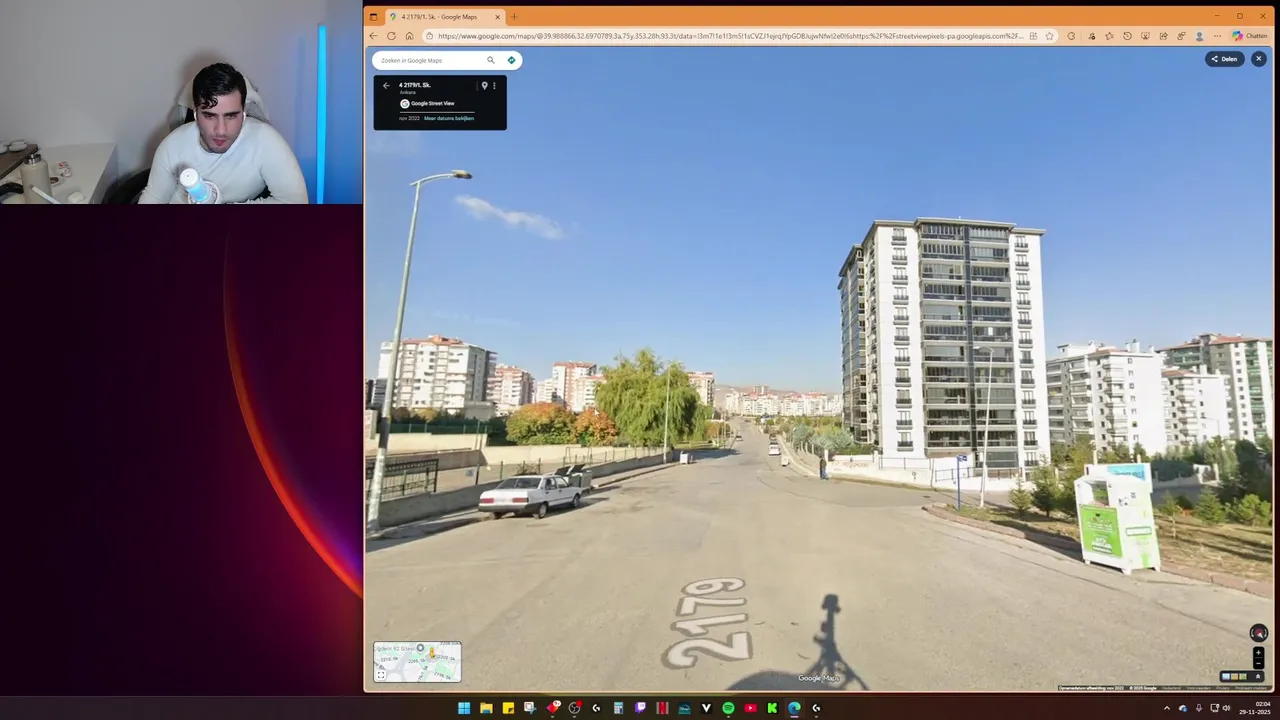Image resolution: width=1280 pixels, height=720 pixels.
Task: Open the new tab plus button
Action: tap(514, 16)
